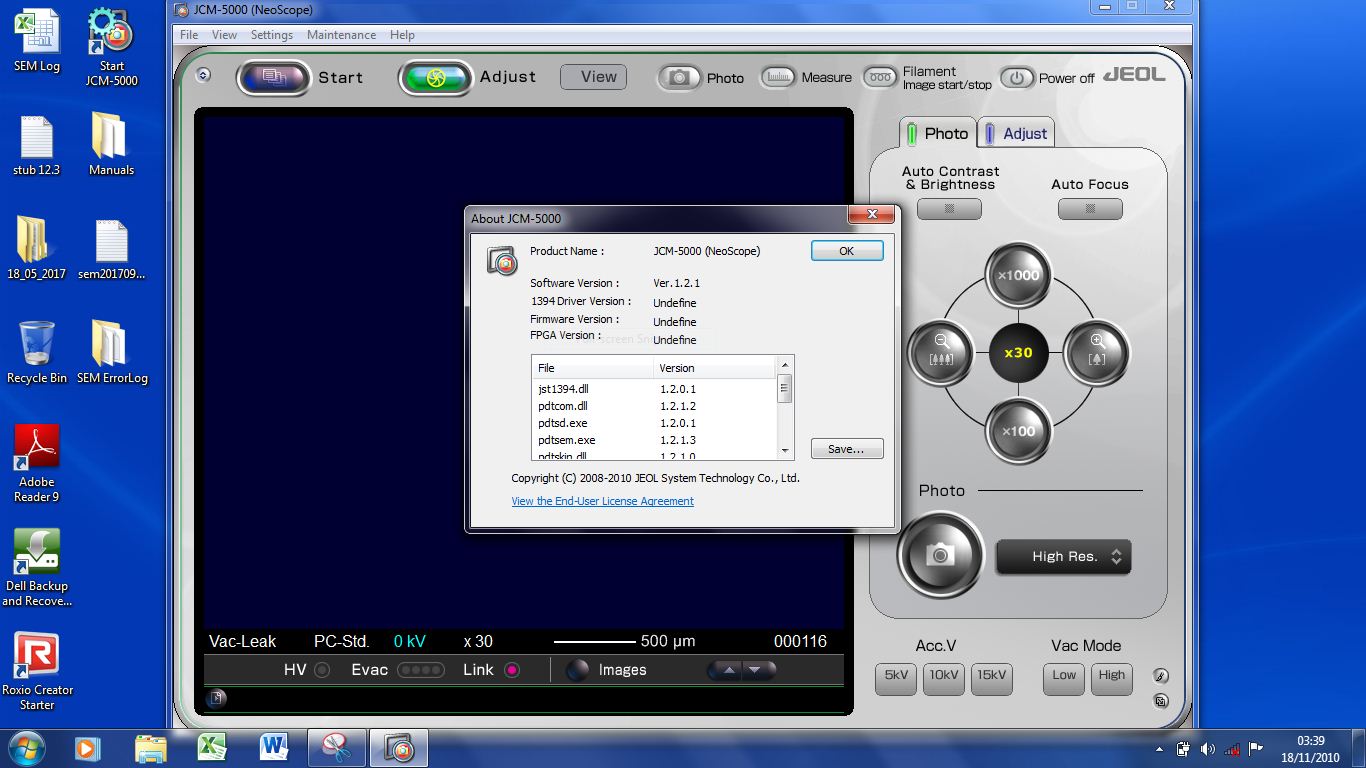Switch to the Photo tab in right panel

pyautogui.click(x=936, y=133)
